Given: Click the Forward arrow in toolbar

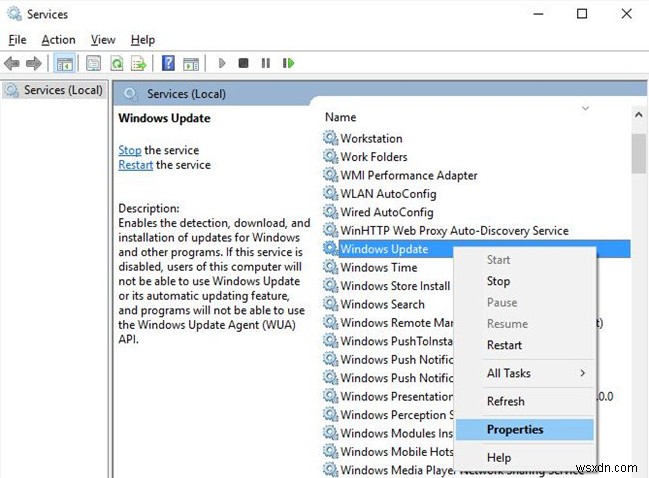Looking at the screenshot, I should tap(34, 63).
